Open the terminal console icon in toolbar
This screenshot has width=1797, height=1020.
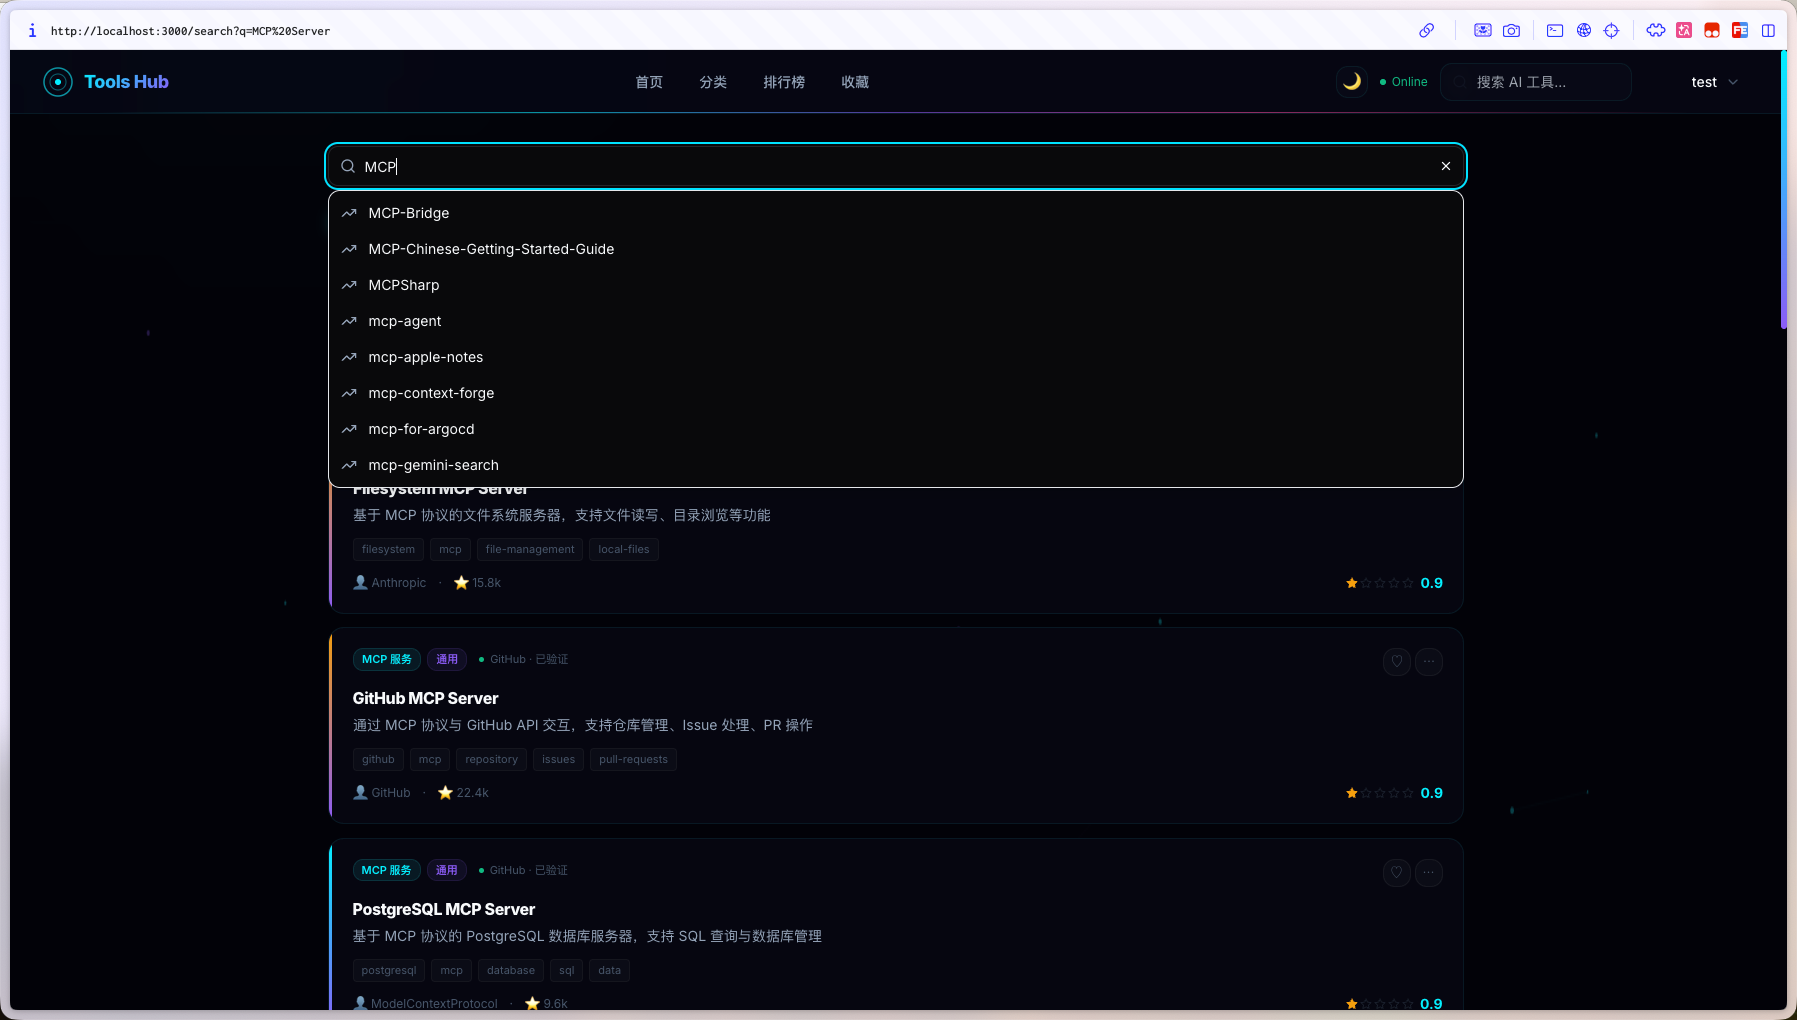[1555, 31]
